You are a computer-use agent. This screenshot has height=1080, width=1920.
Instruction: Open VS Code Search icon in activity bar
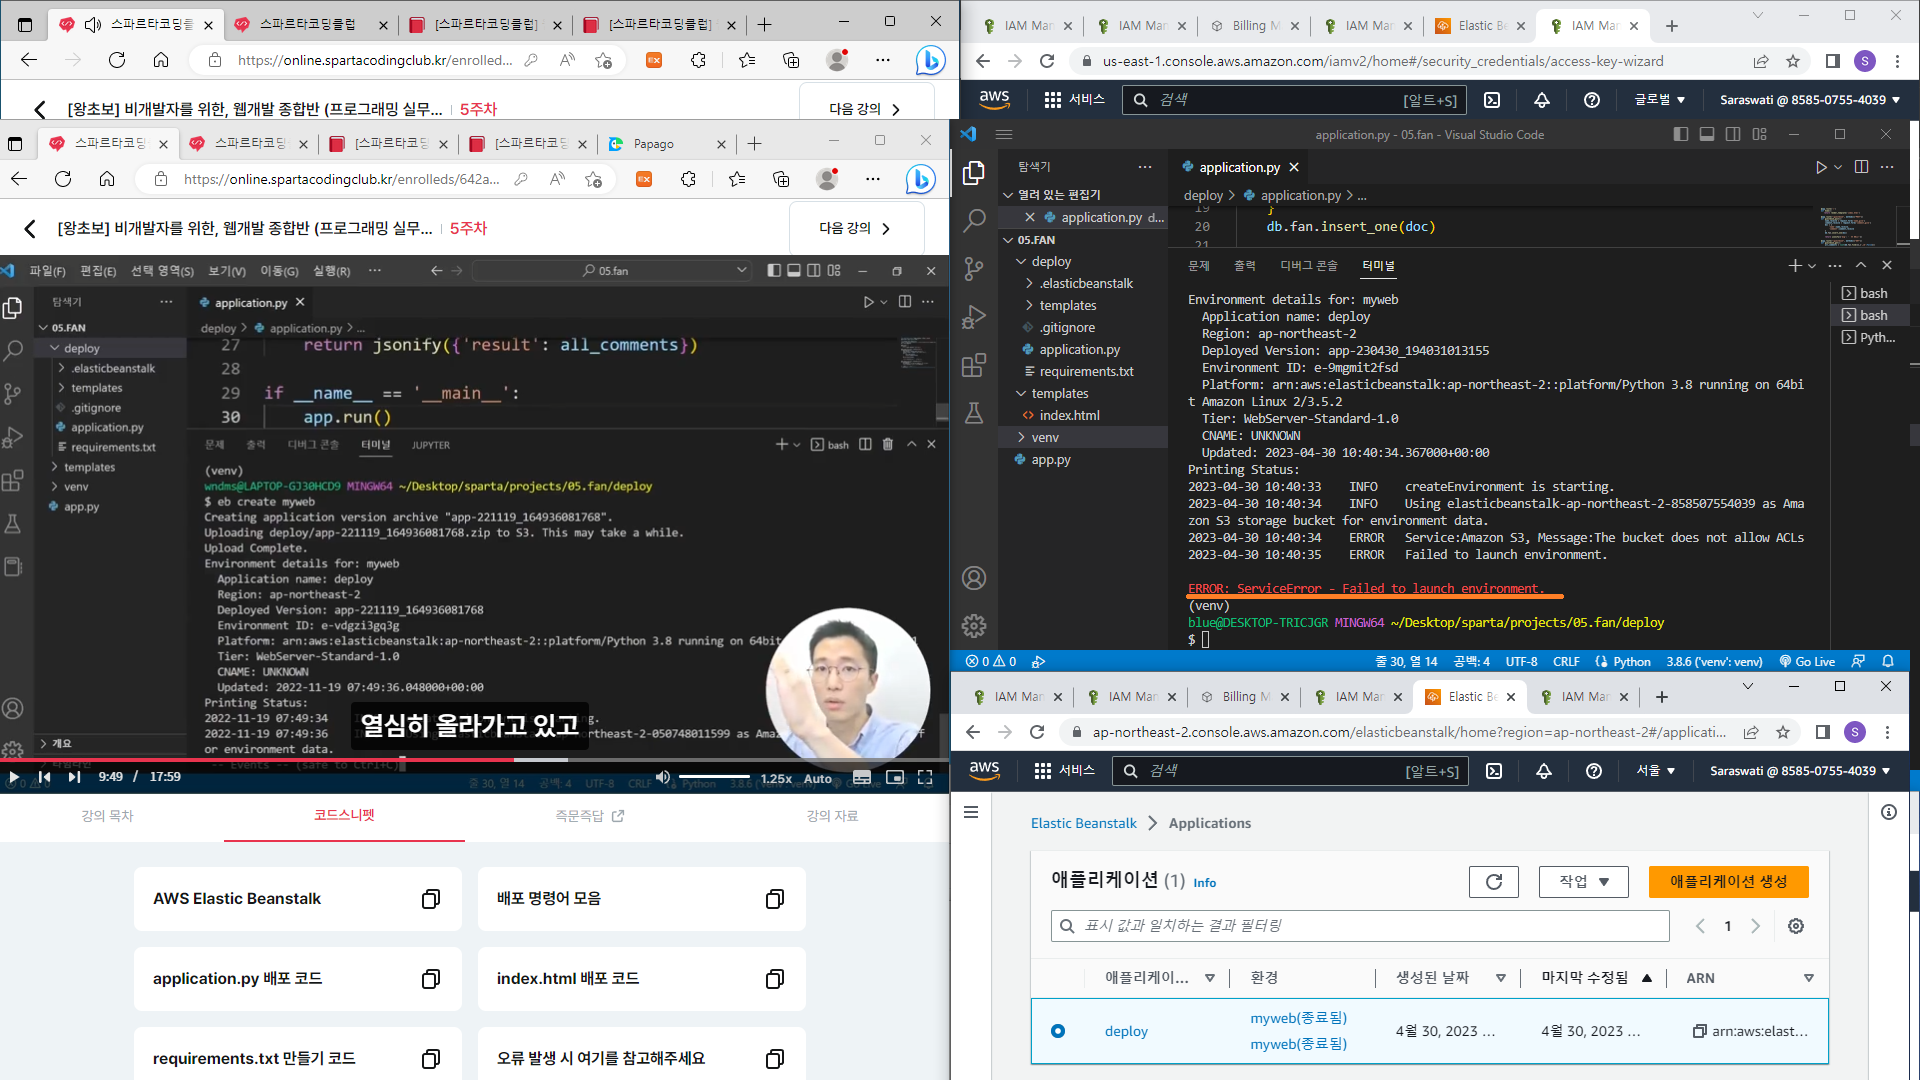(973, 221)
